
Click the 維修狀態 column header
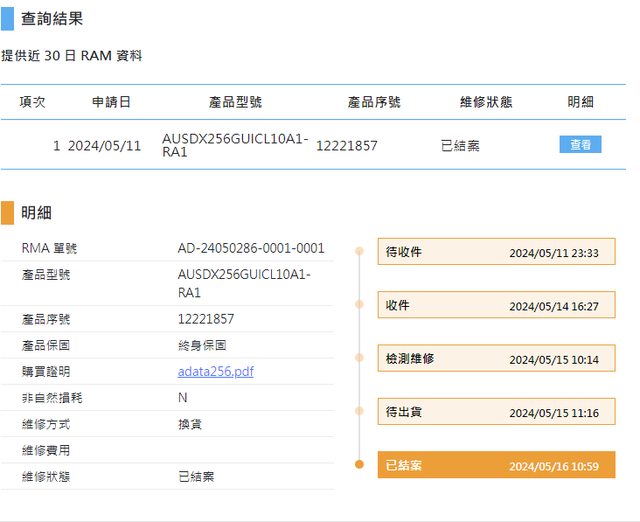point(486,102)
